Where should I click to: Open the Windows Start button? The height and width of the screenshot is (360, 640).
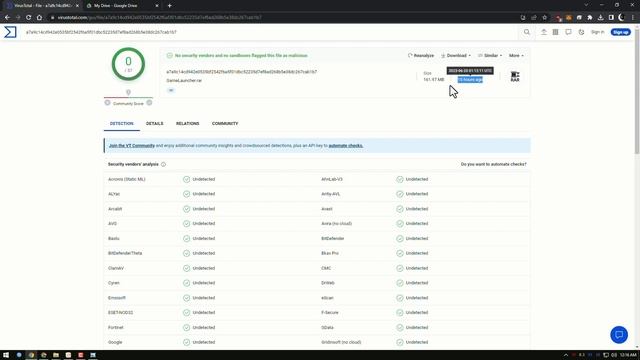[x=6, y=355]
